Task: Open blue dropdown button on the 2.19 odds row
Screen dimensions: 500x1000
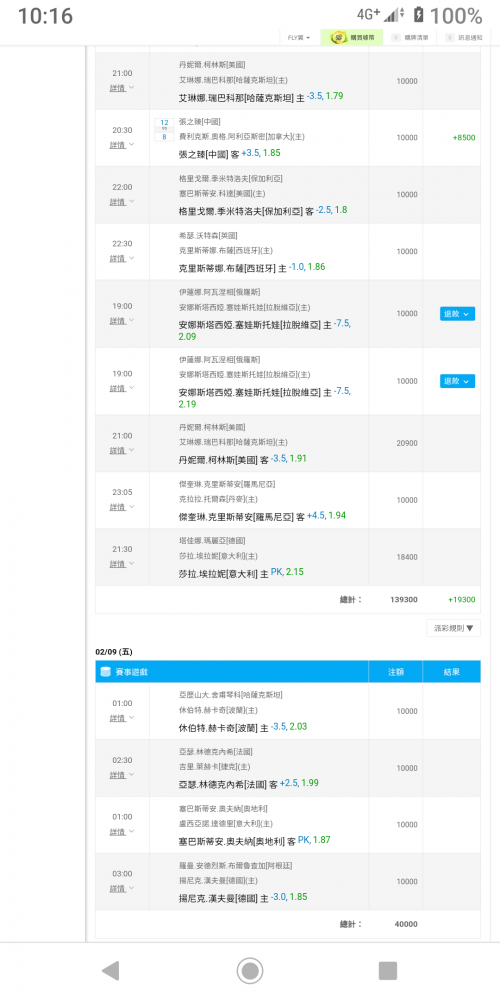Action: [457, 381]
